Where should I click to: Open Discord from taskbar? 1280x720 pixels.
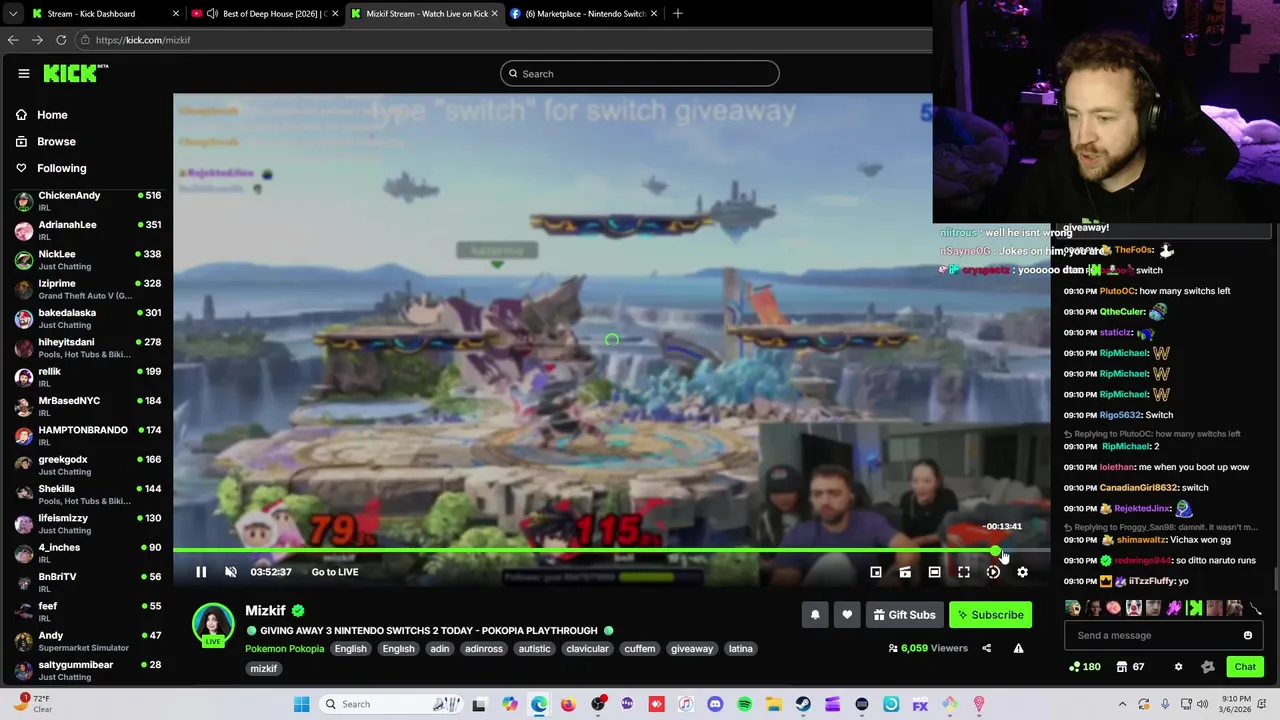click(x=715, y=704)
